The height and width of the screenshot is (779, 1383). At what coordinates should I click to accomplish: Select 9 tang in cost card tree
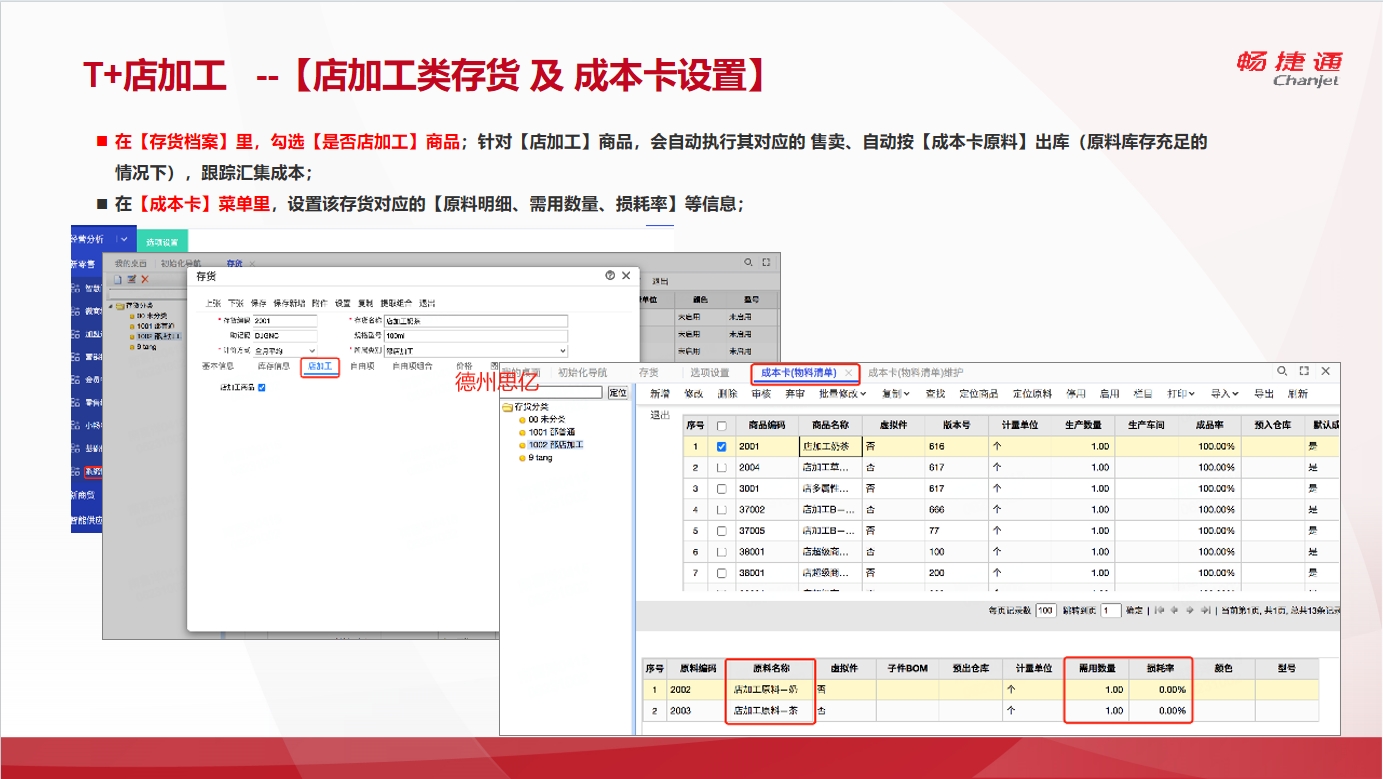540,457
